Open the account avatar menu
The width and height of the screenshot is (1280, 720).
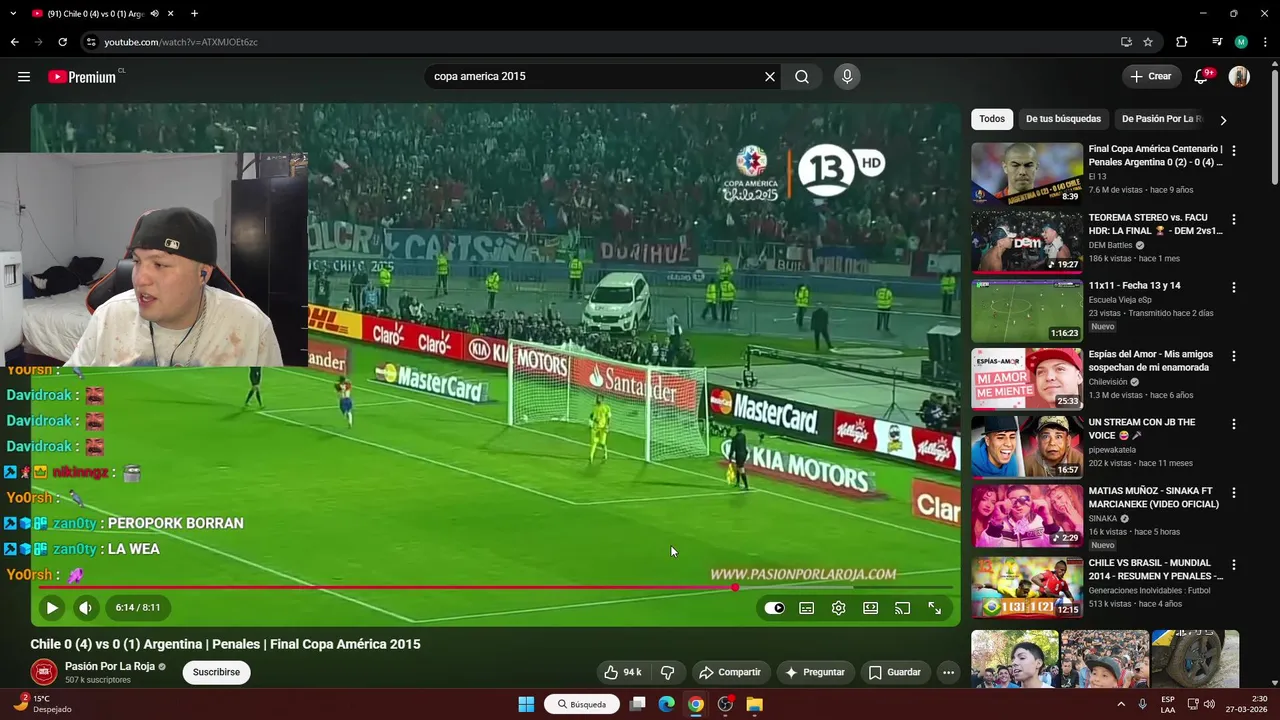(1239, 76)
